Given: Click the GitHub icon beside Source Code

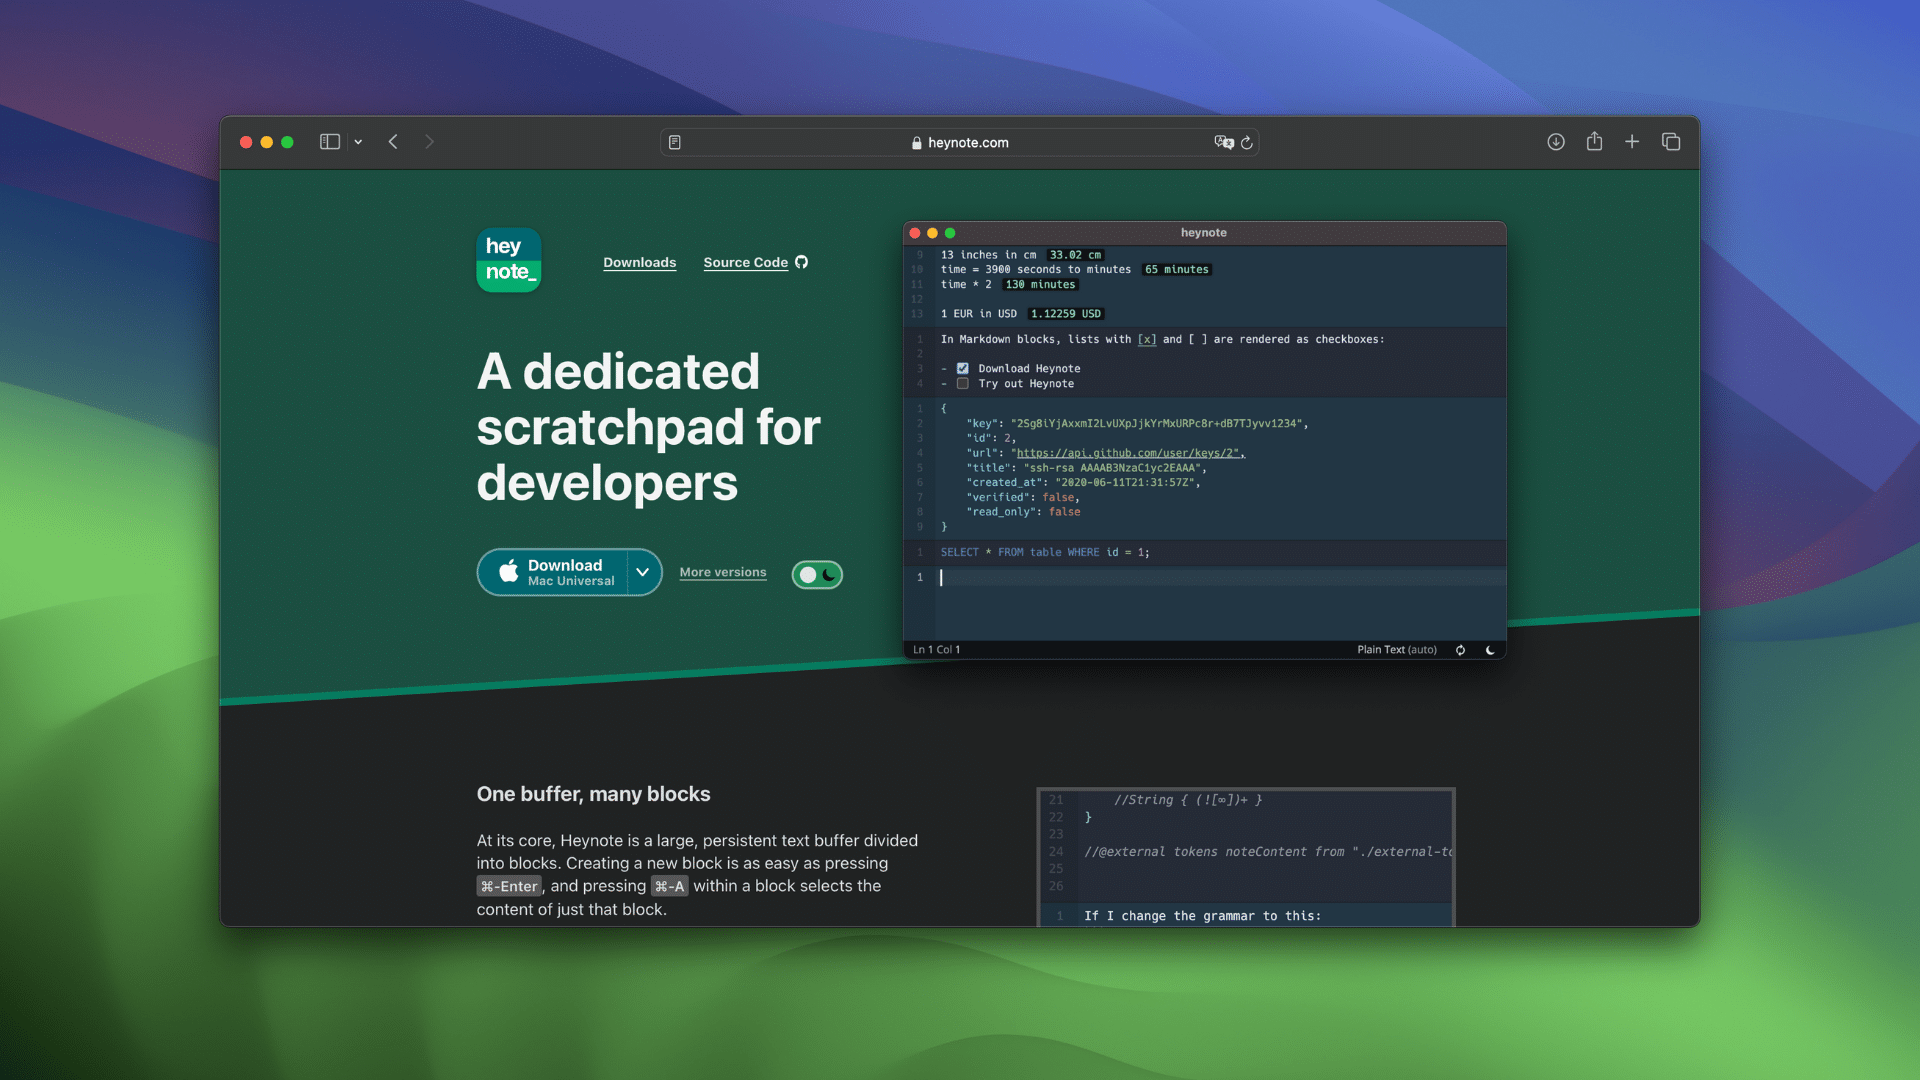Looking at the screenshot, I should pyautogui.click(x=802, y=262).
